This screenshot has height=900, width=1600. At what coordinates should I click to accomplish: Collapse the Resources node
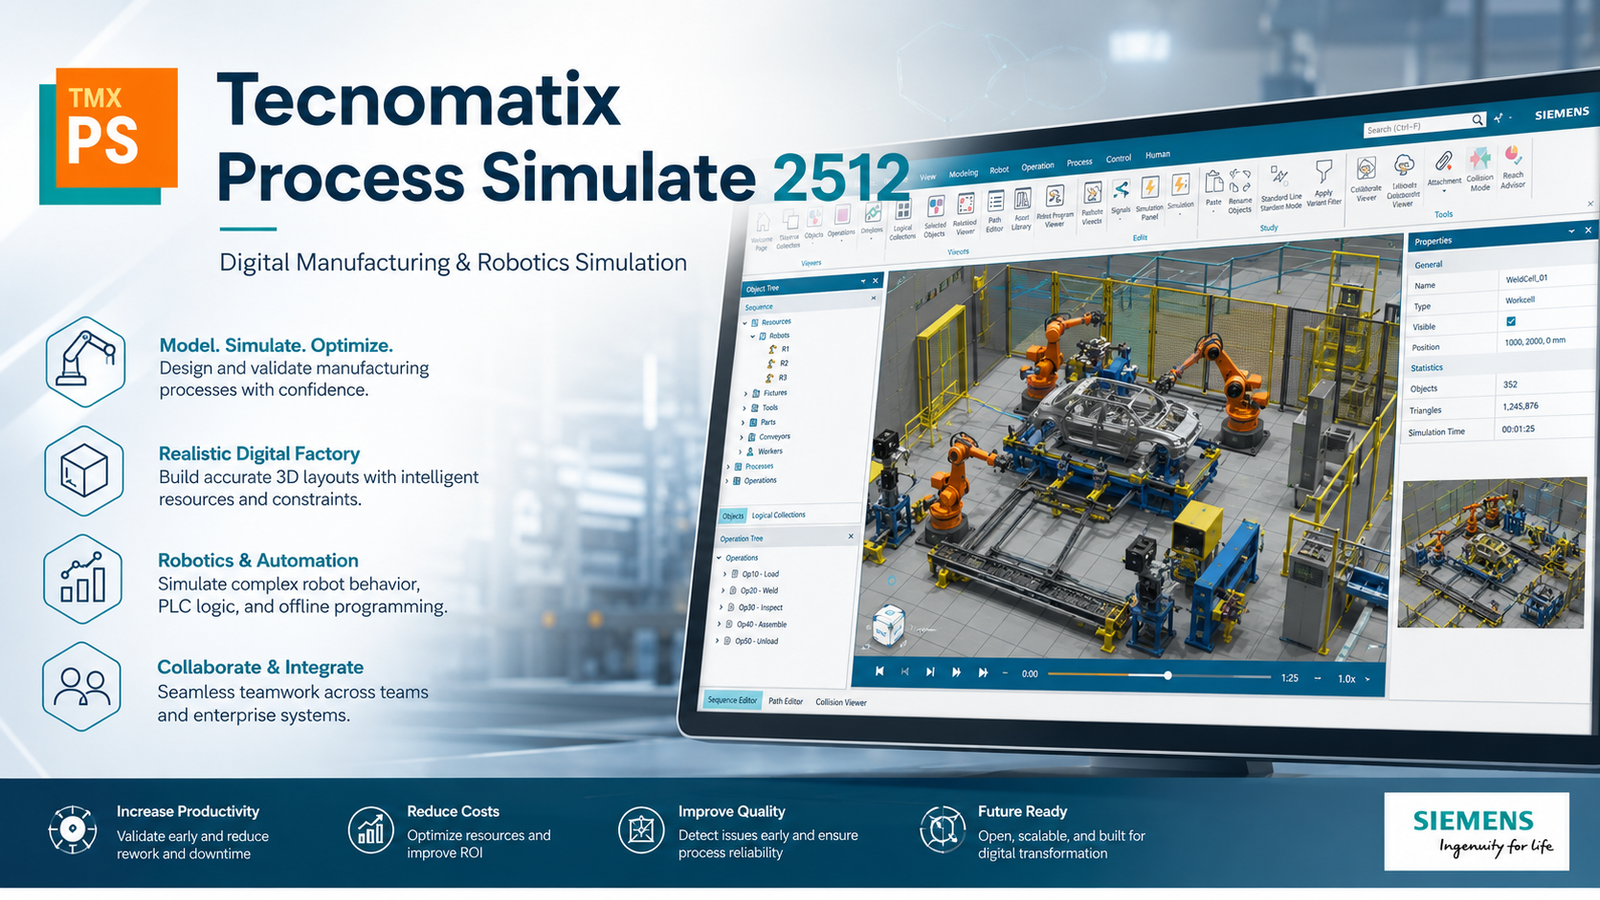(x=745, y=323)
